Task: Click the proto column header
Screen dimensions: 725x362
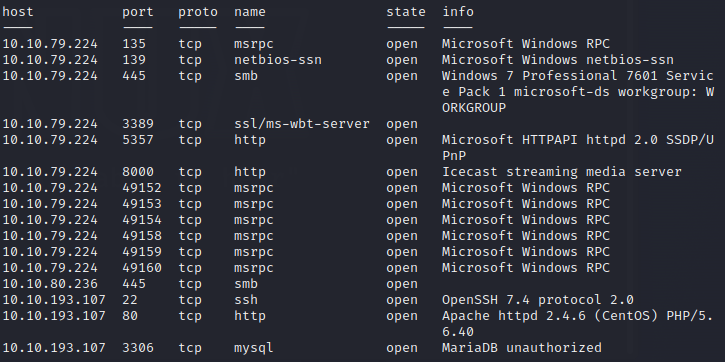Action: 197,12
